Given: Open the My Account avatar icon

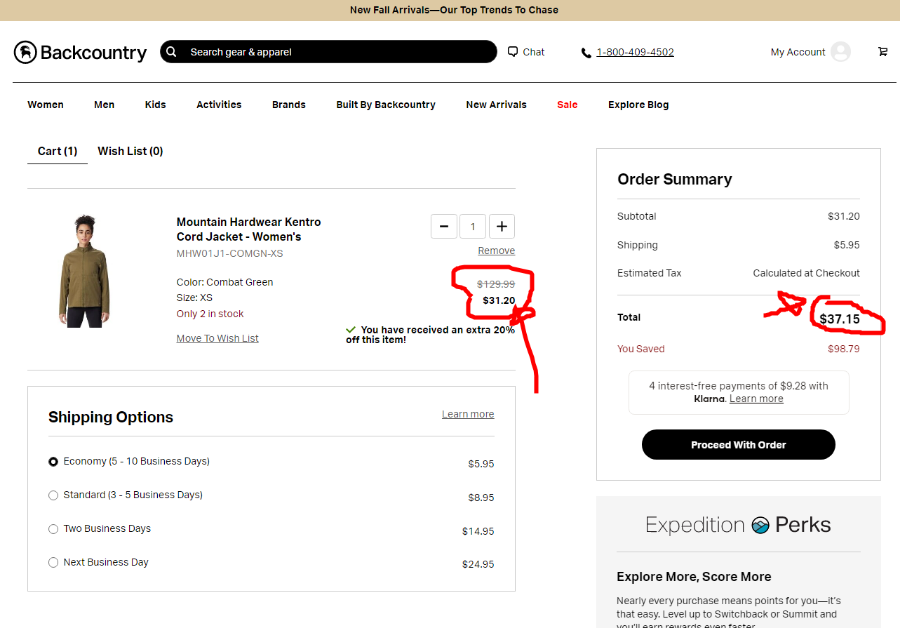Looking at the screenshot, I should pyautogui.click(x=840, y=52).
